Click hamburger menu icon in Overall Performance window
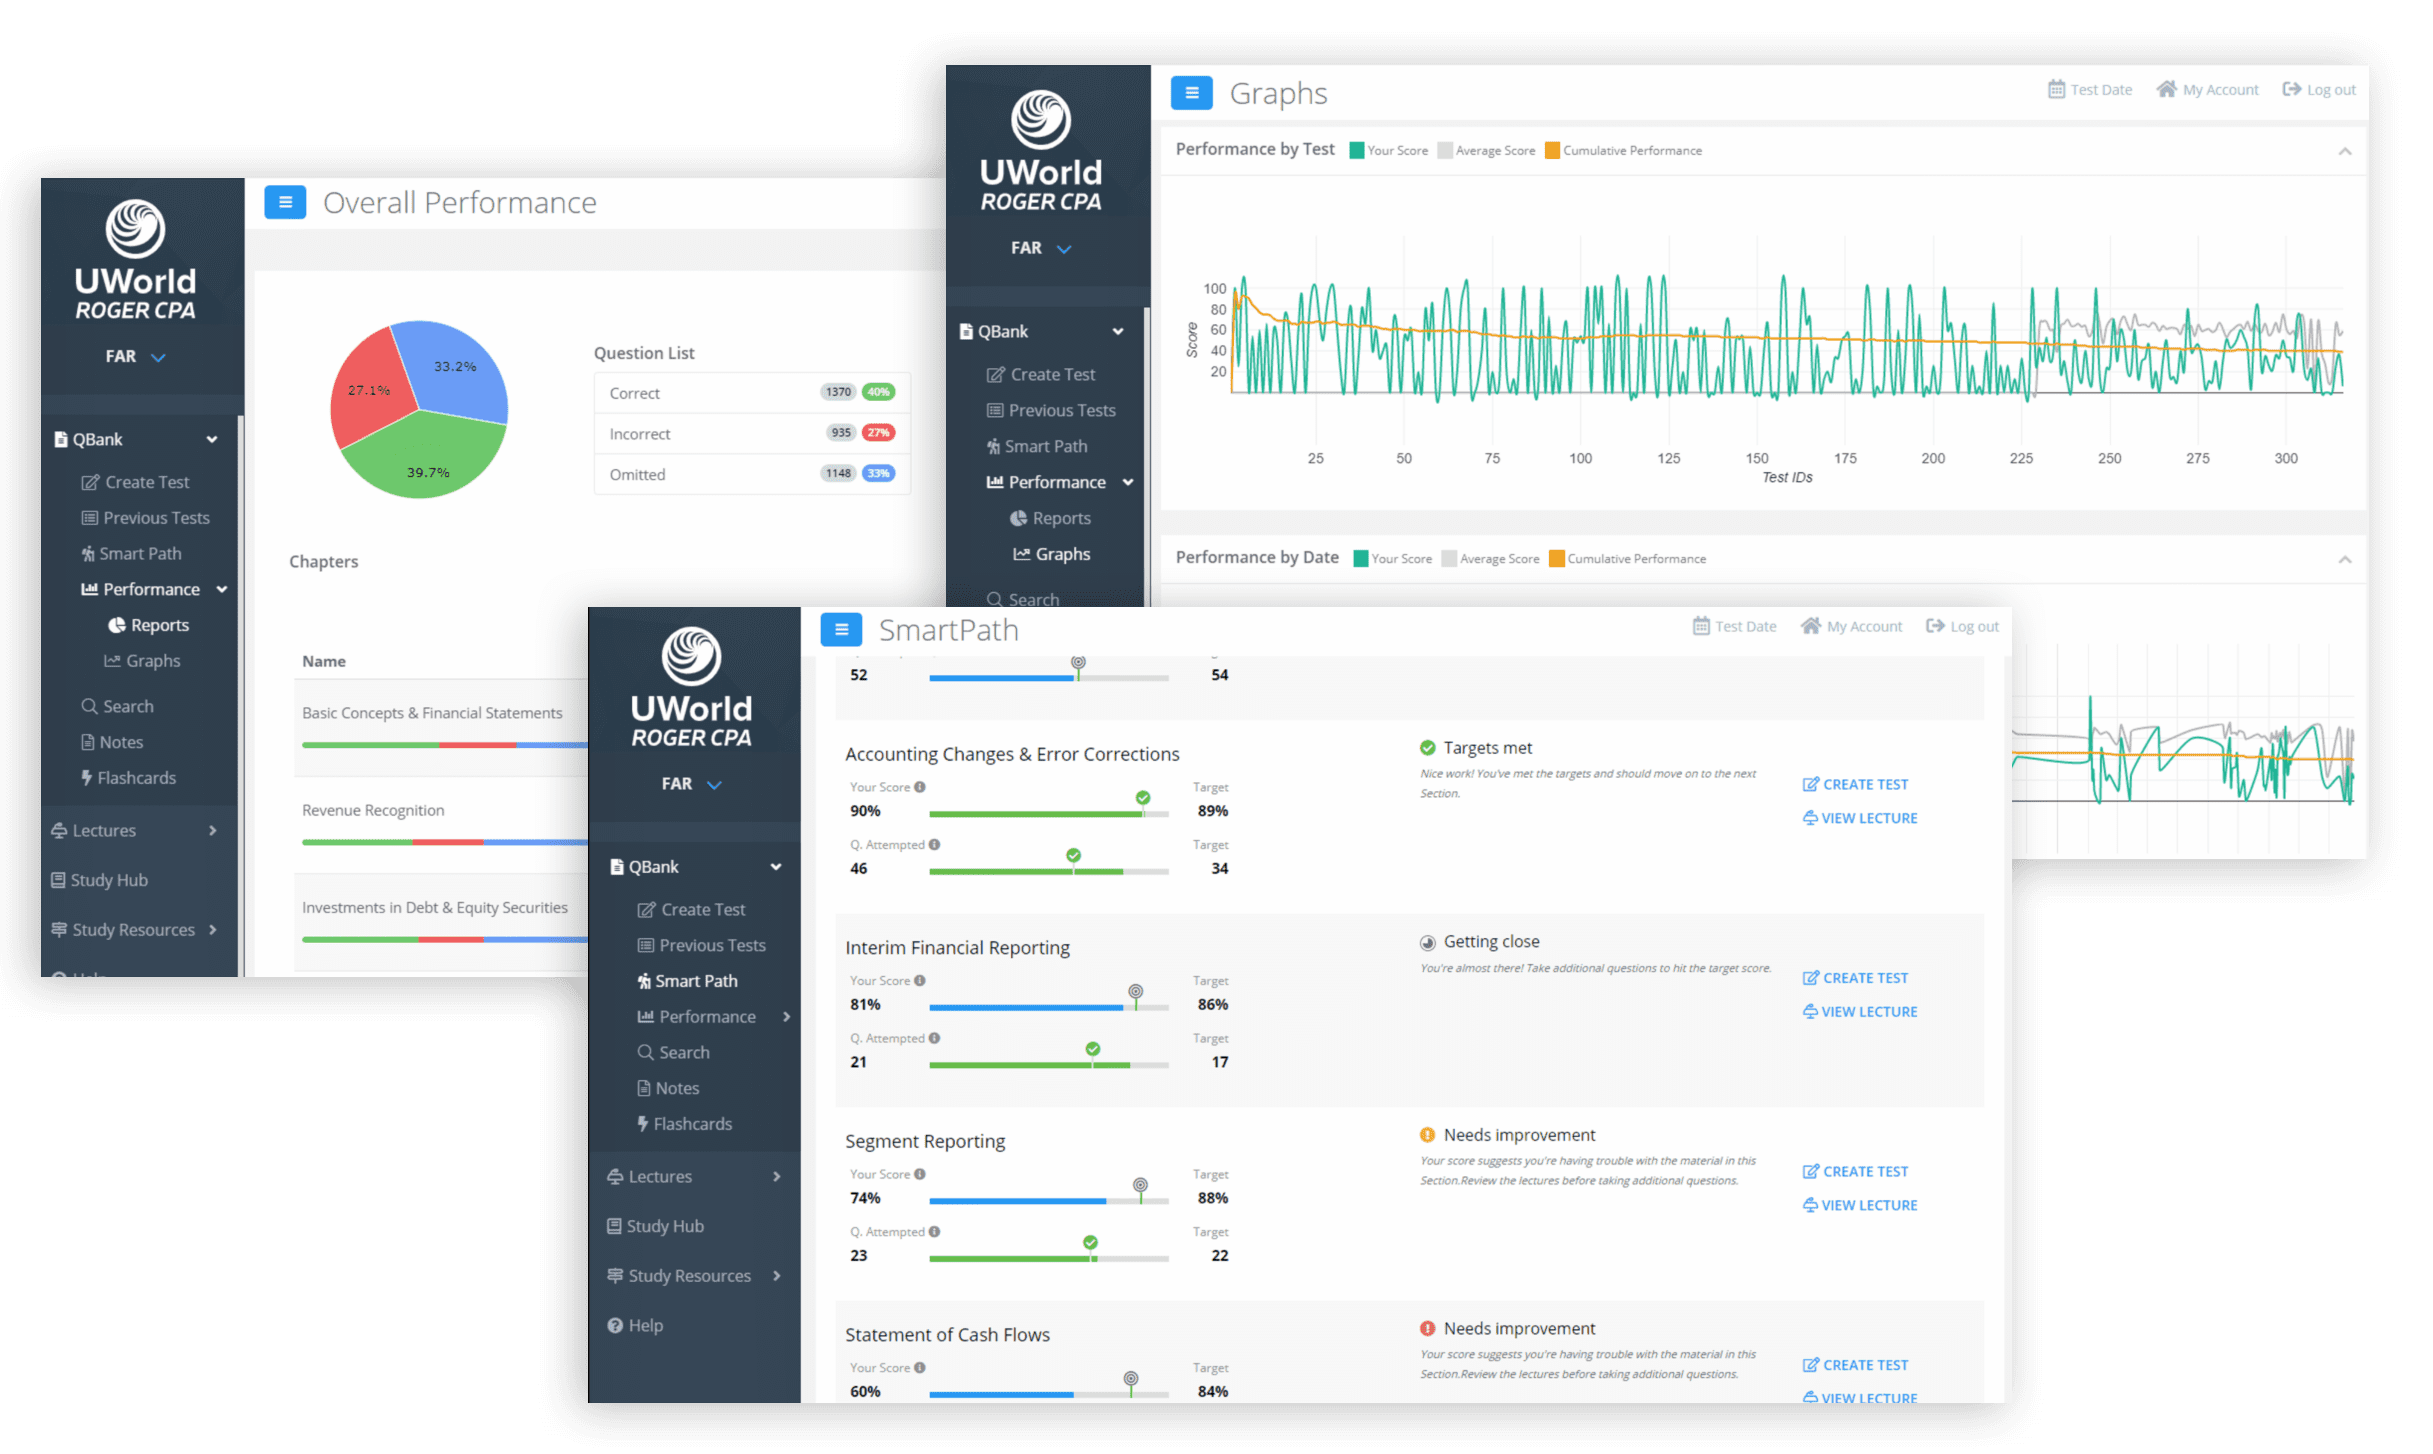The width and height of the screenshot is (2433, 1454). (285, 202)
